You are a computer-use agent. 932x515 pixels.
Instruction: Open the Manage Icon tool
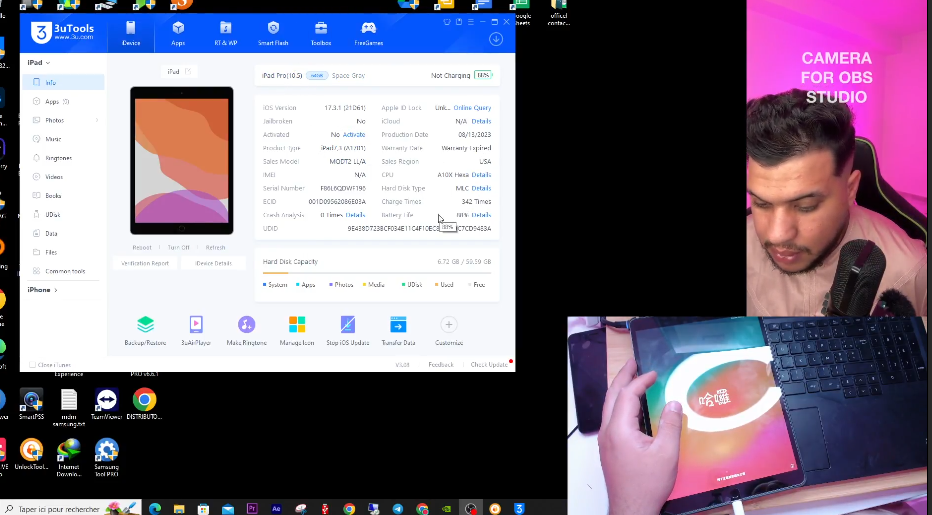(297, 331)
